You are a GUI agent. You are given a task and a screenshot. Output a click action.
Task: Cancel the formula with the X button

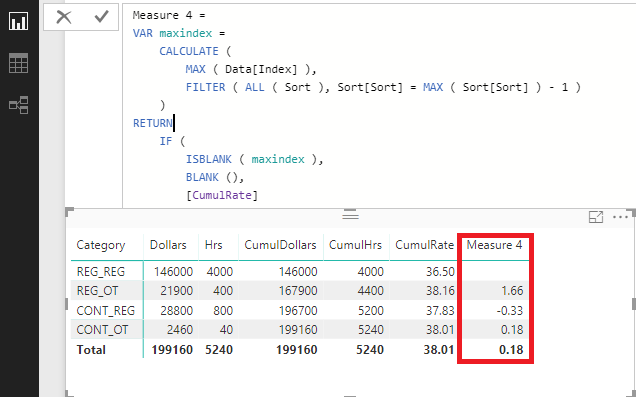(64, 17)
